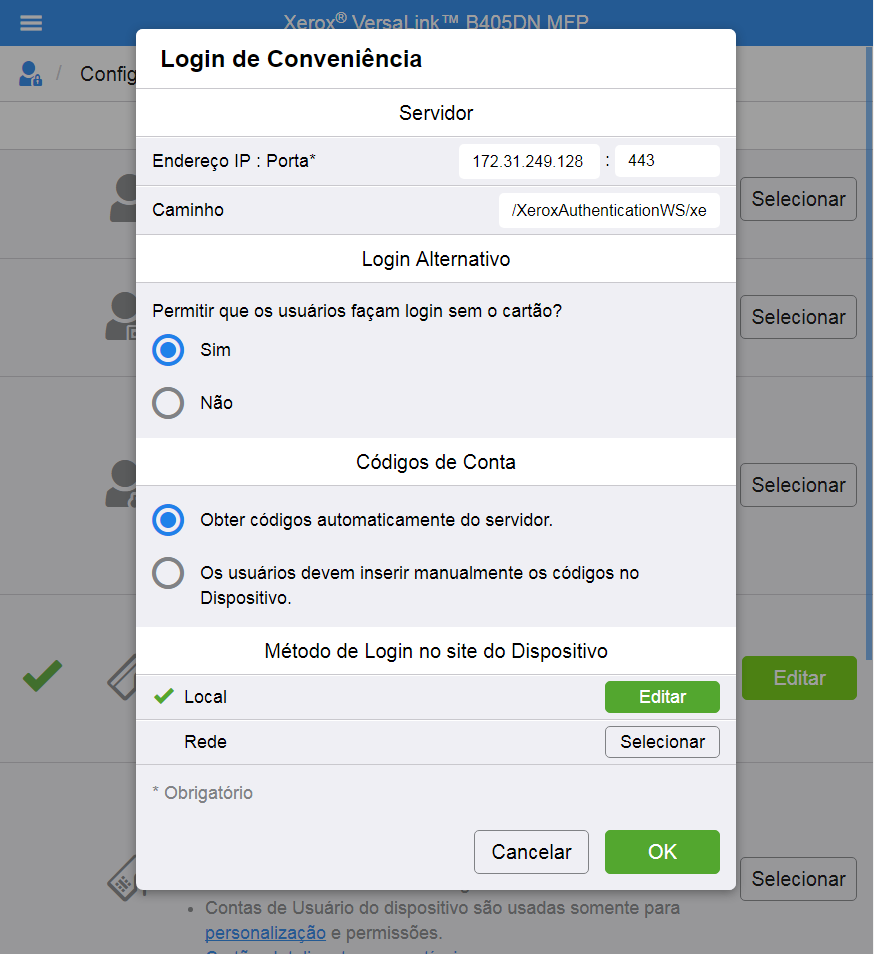Click the user lock icon in breadcrumb
874x954 pixels.
31,74
